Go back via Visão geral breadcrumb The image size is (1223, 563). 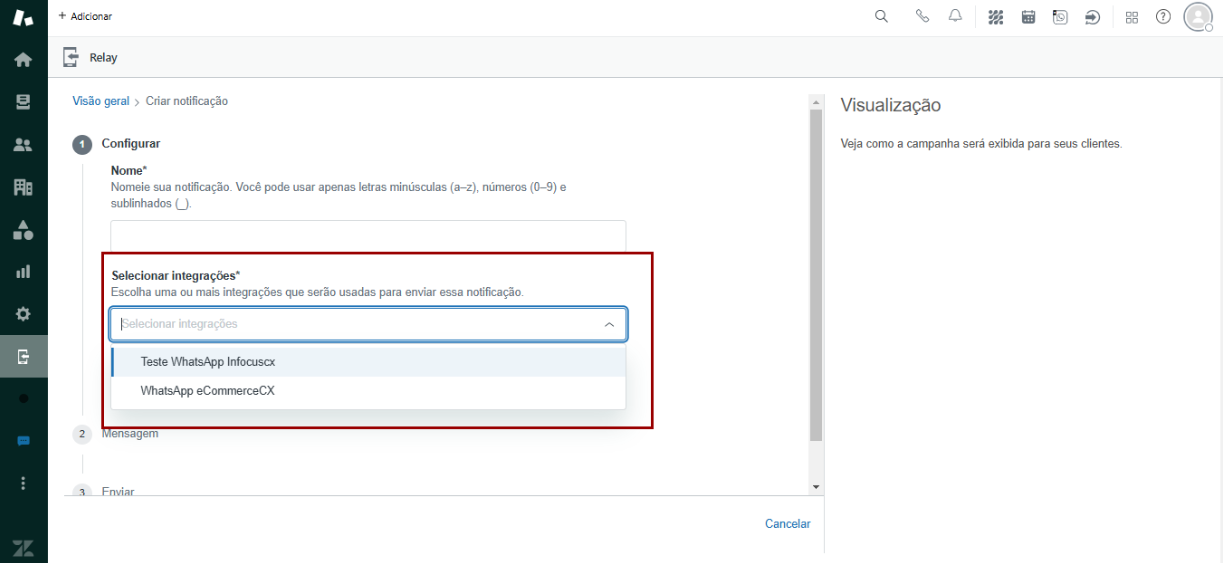tap(101, 101)
